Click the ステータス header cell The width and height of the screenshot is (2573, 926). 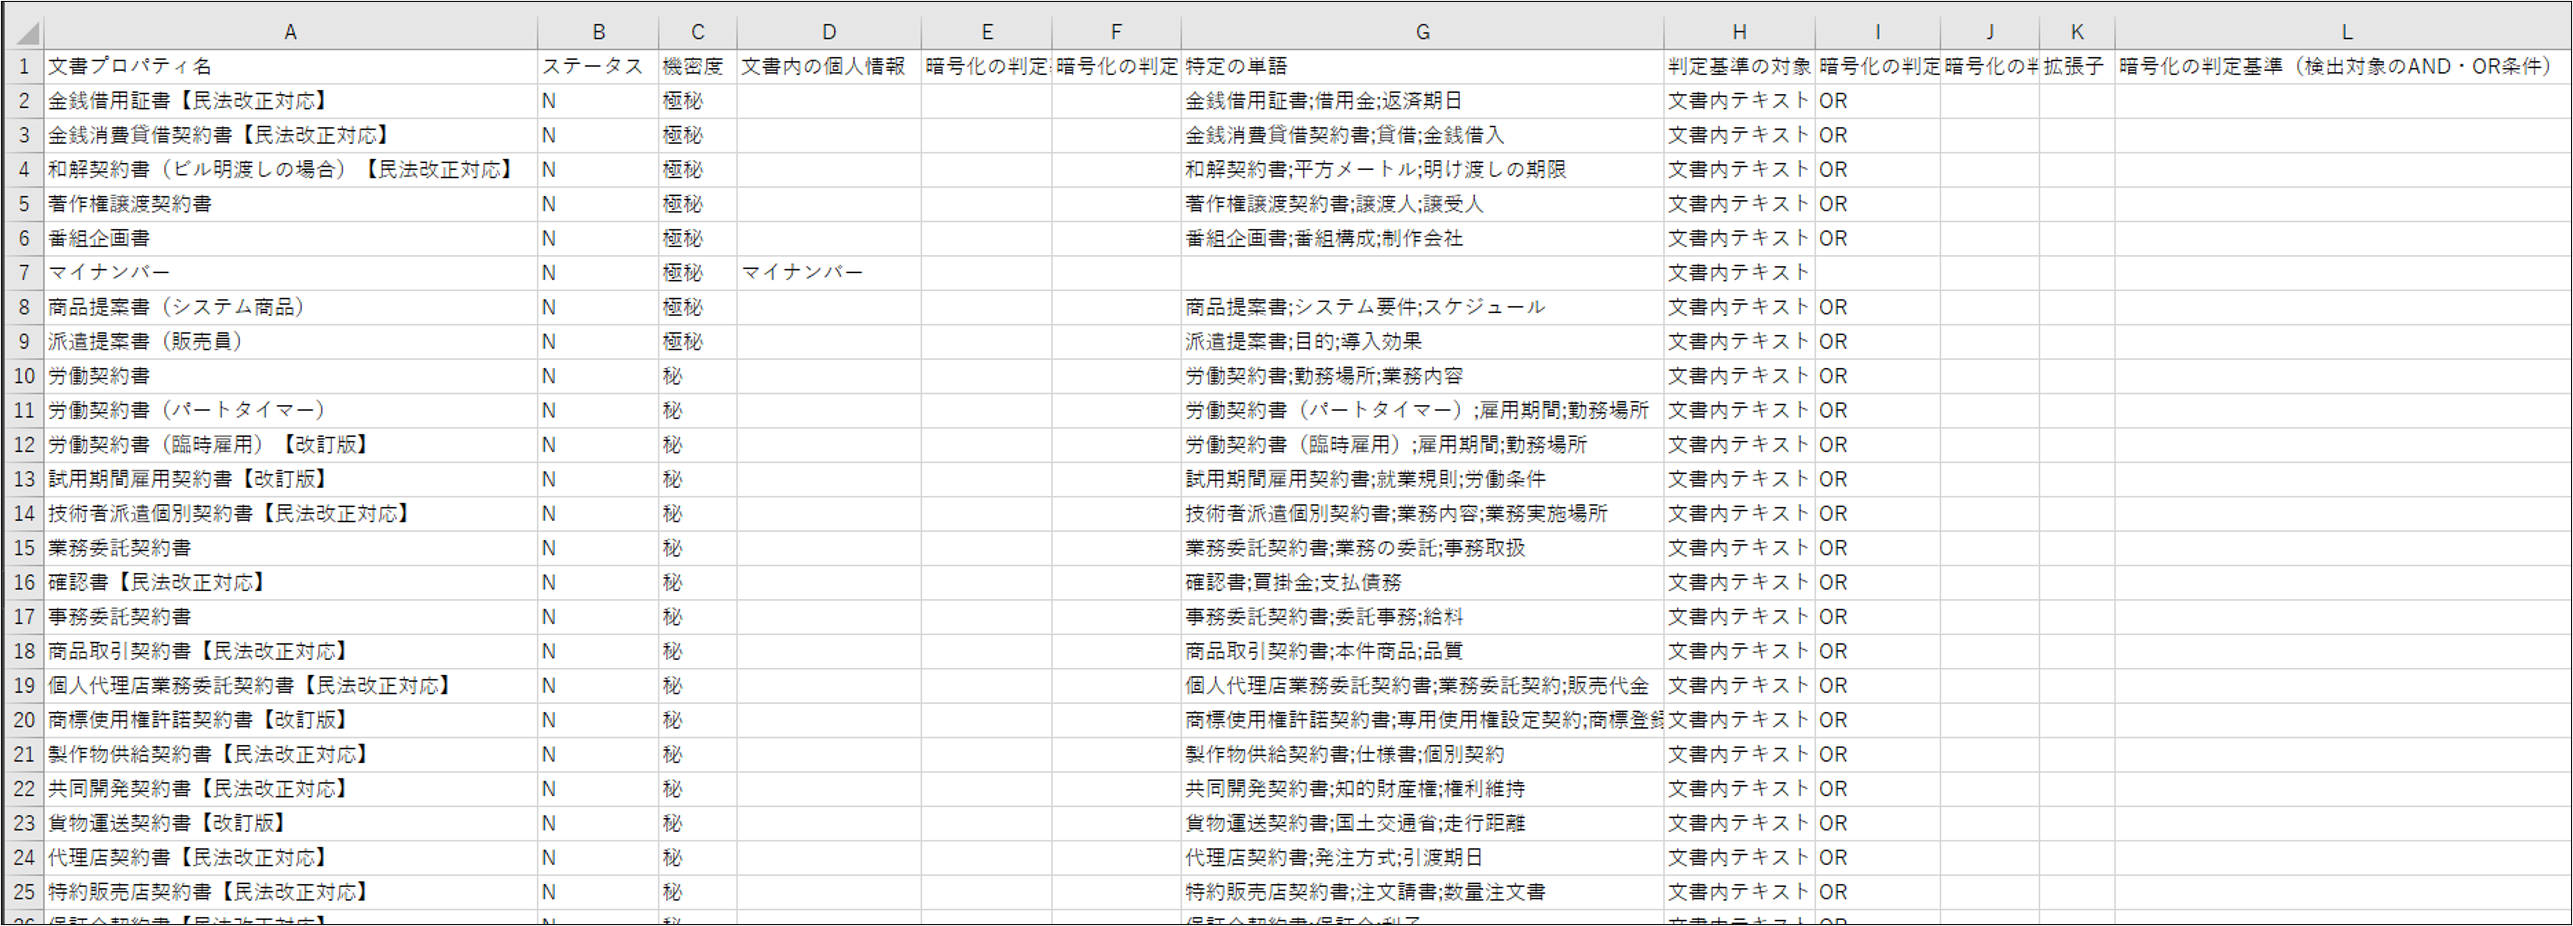coord(597,67)
